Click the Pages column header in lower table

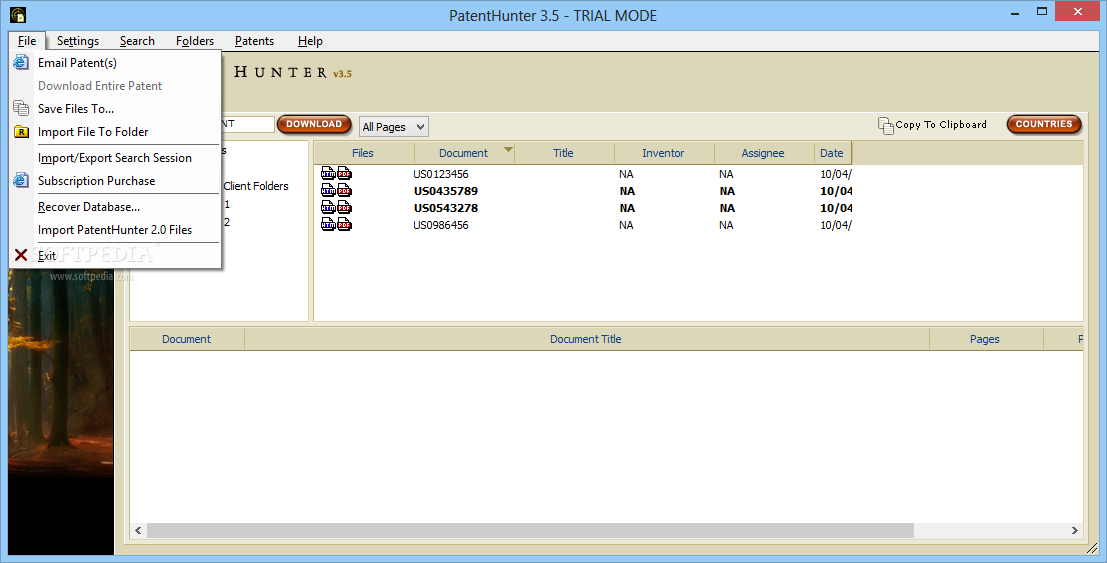[x=985, y=339]
